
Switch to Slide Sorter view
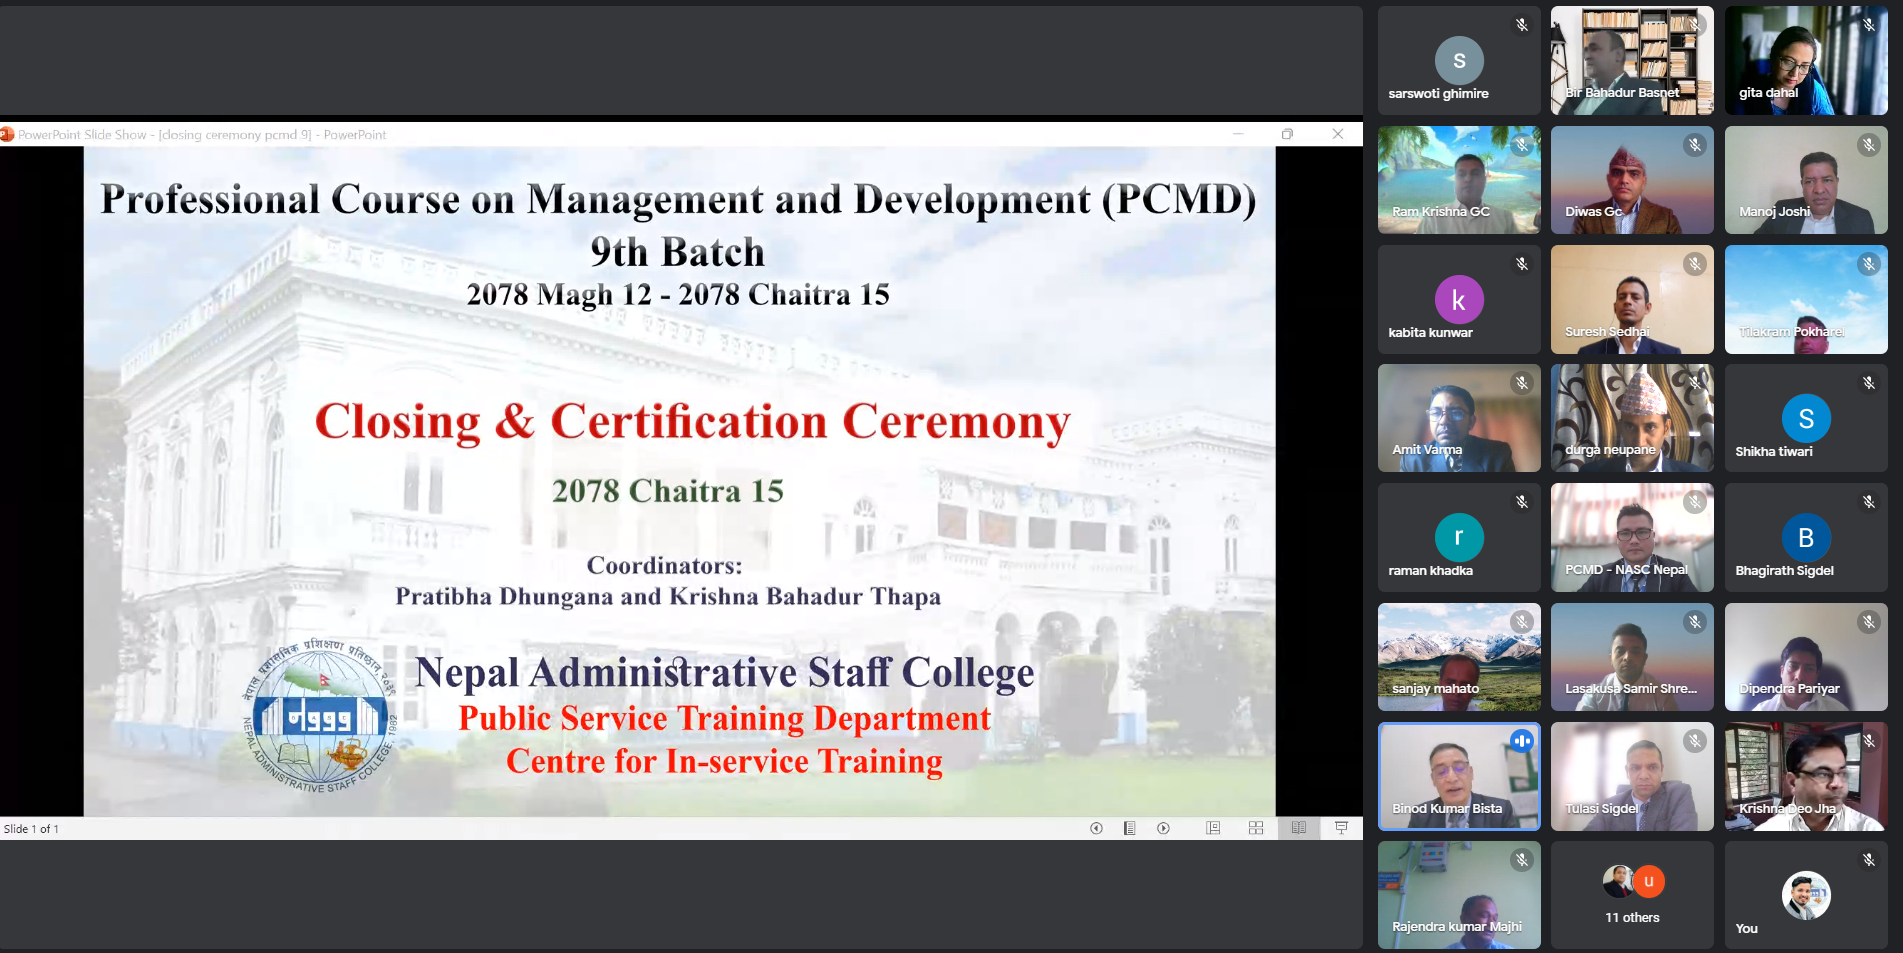[1256, 828]
